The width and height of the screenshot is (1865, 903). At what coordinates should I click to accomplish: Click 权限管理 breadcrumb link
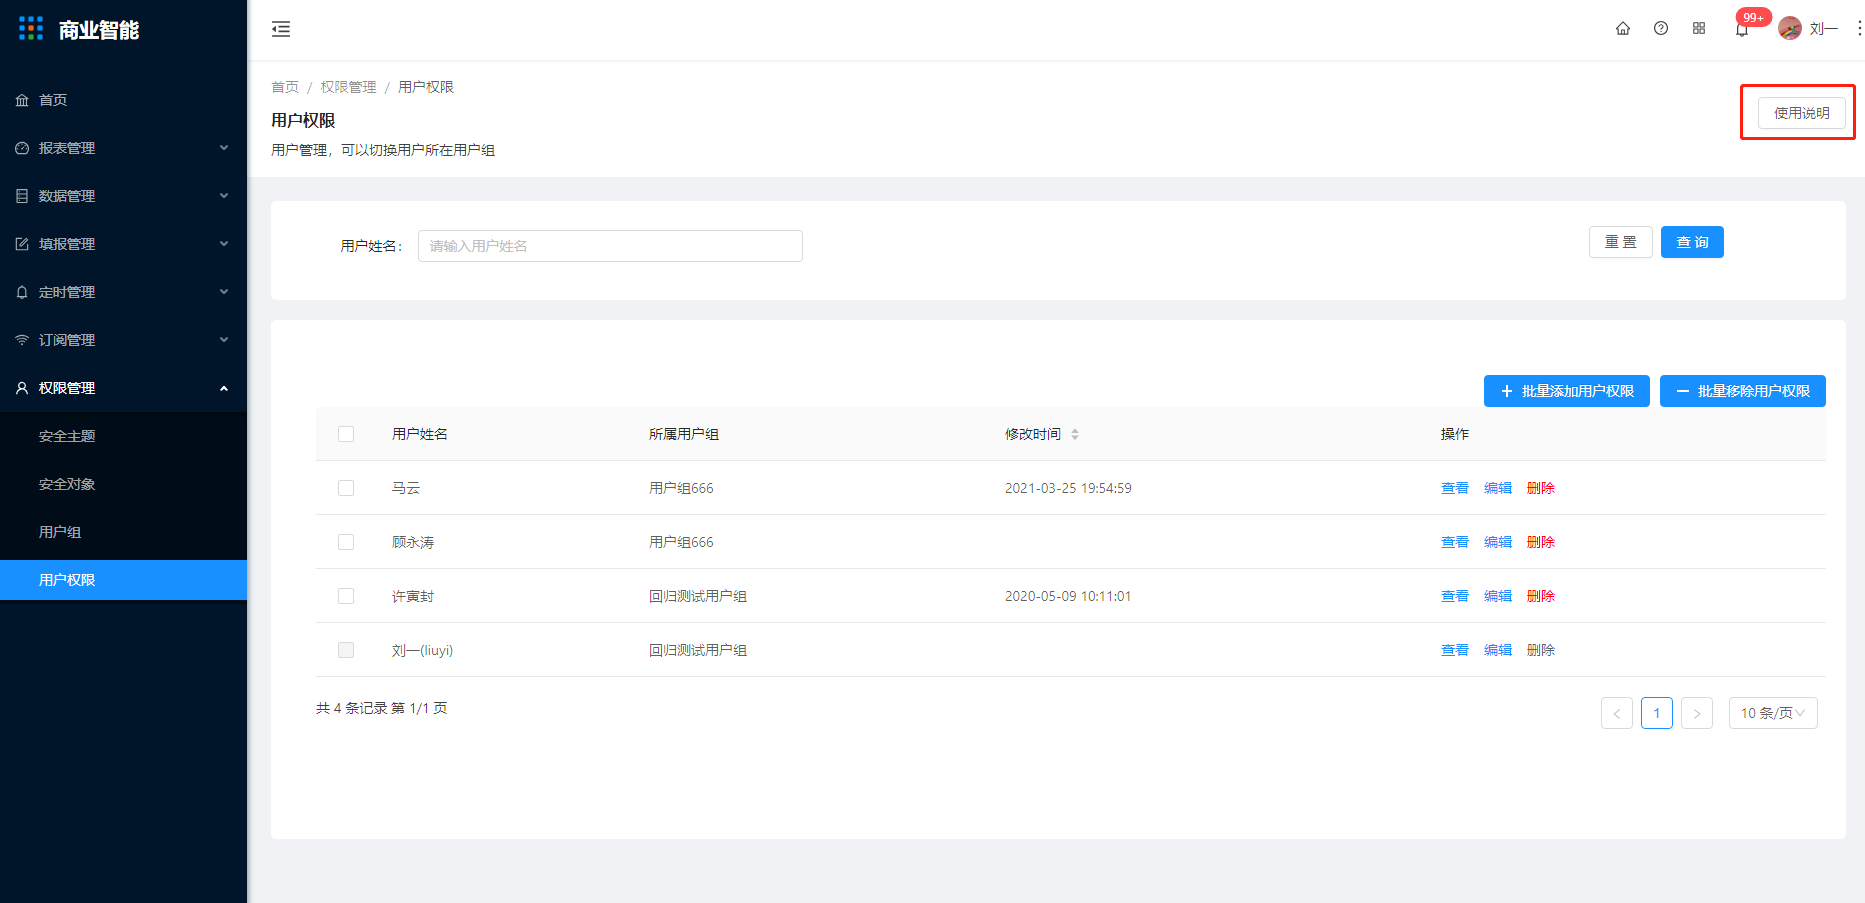348,87
